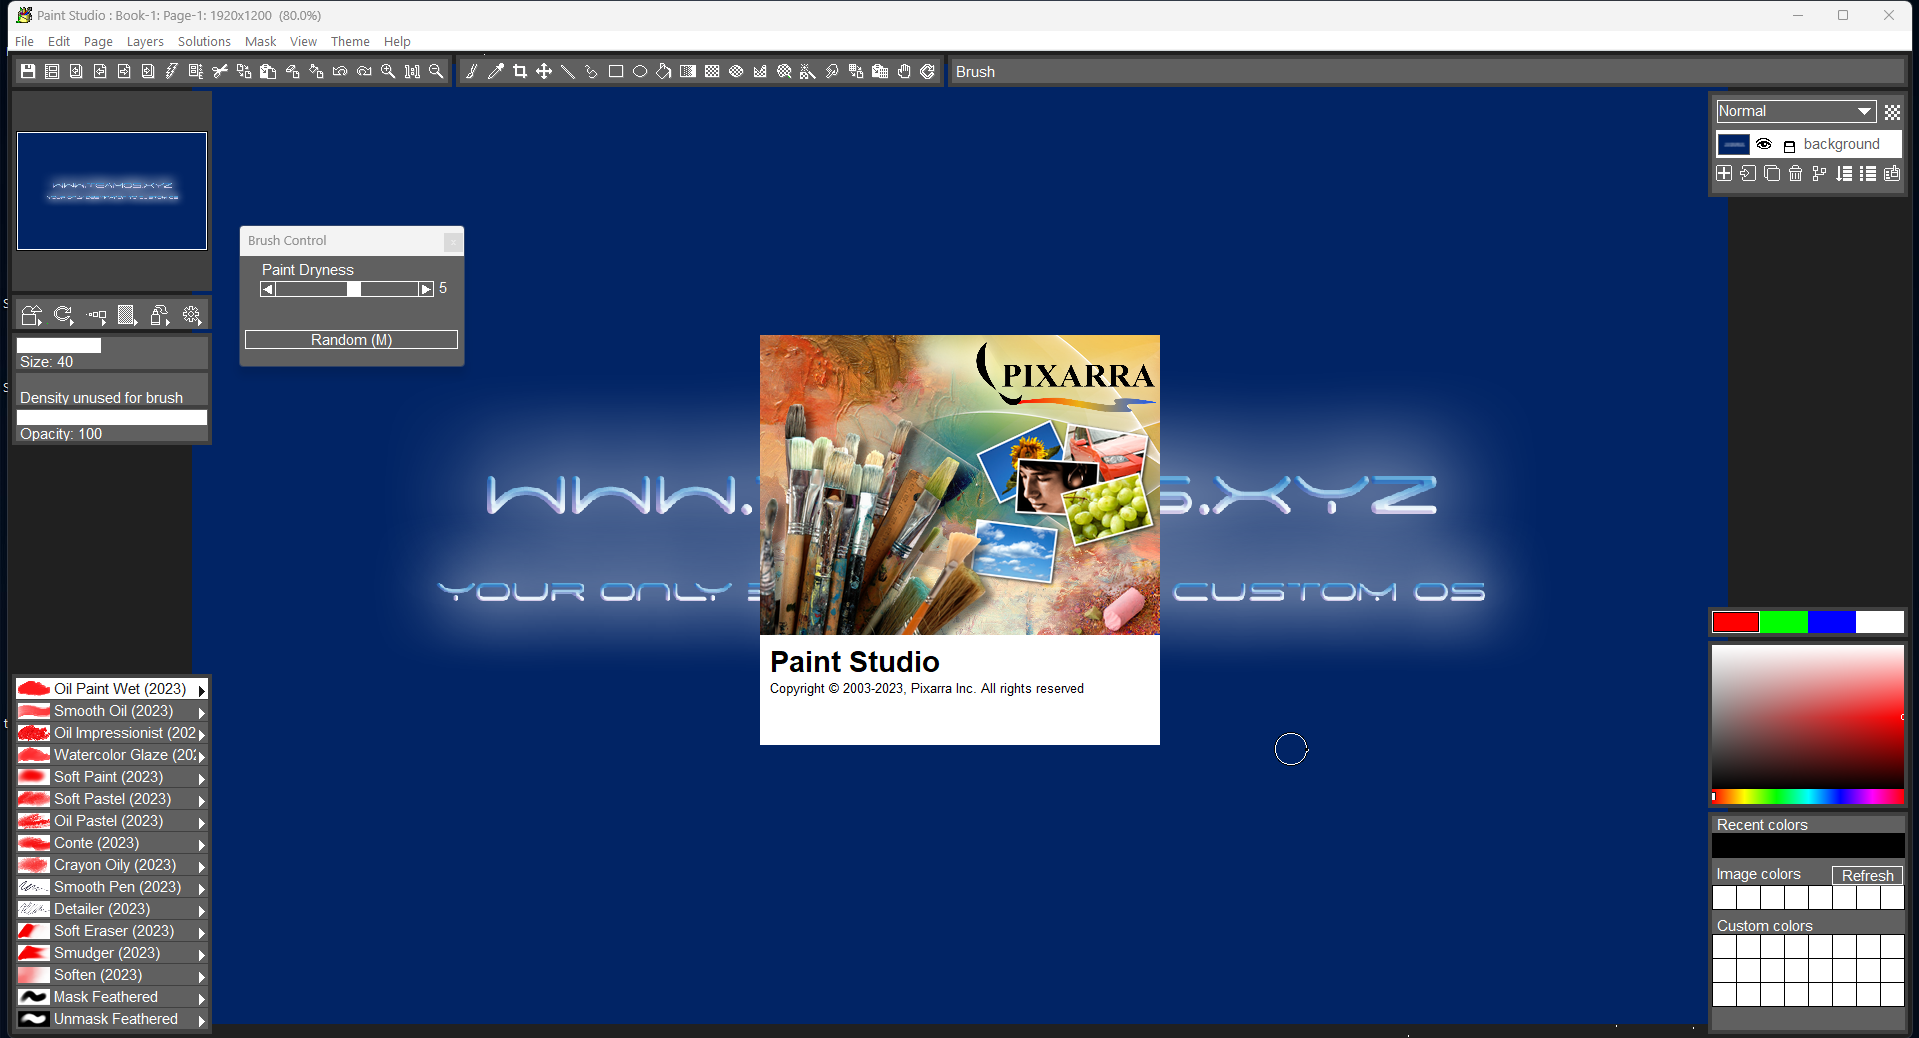
Task: Click the Random (M) button
Action: pos(351,340)
